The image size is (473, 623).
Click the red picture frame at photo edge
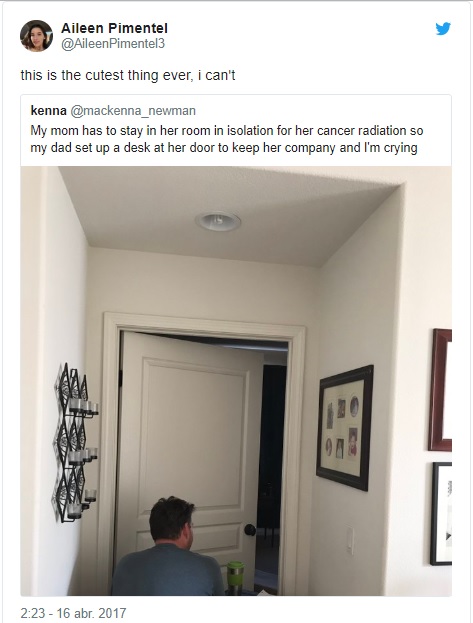(x=440, y=390)
